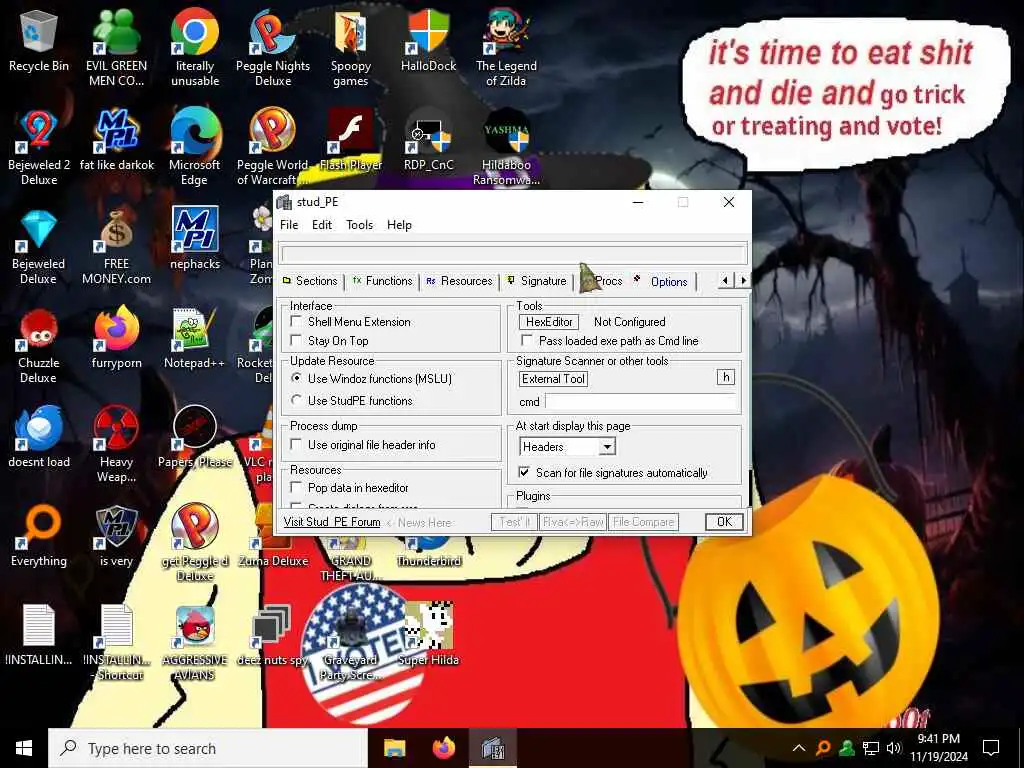This screenshot has height=768, width=1024.
Task: Open the Recycle Bin desktop icon
Action: (39, 40)
